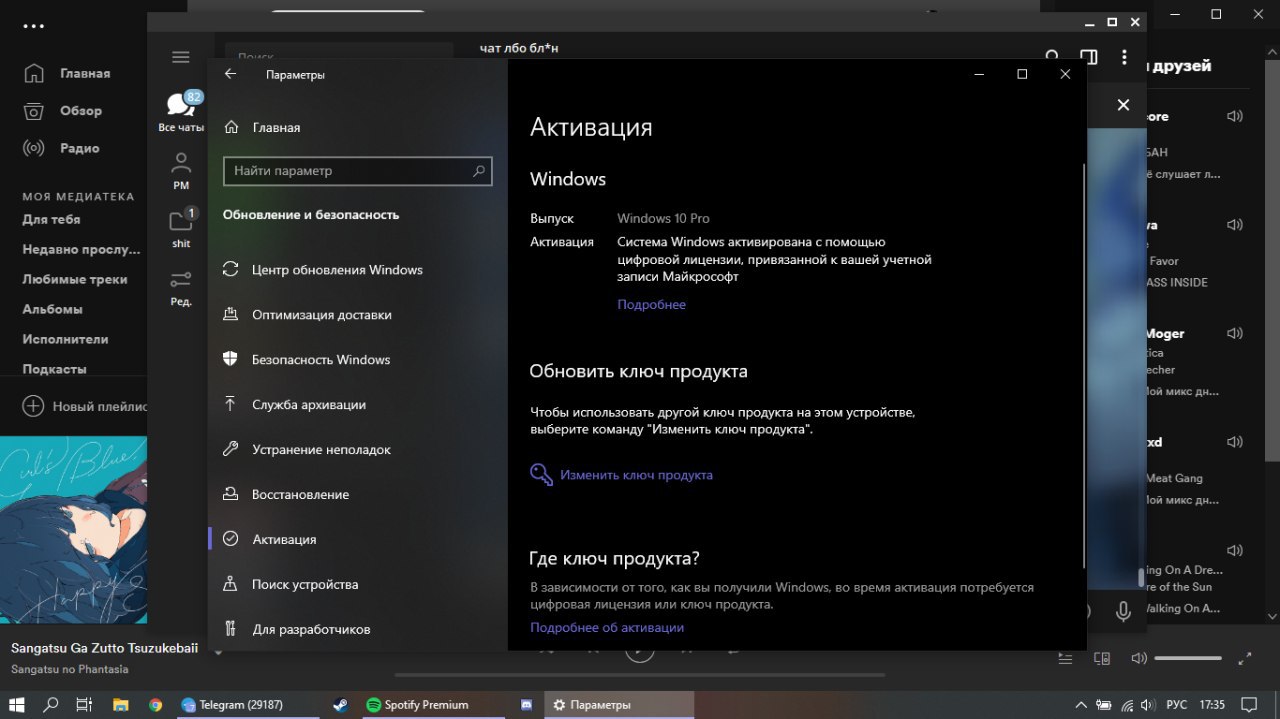Click artist Sangatsu no Phantasia

[70, 669]
